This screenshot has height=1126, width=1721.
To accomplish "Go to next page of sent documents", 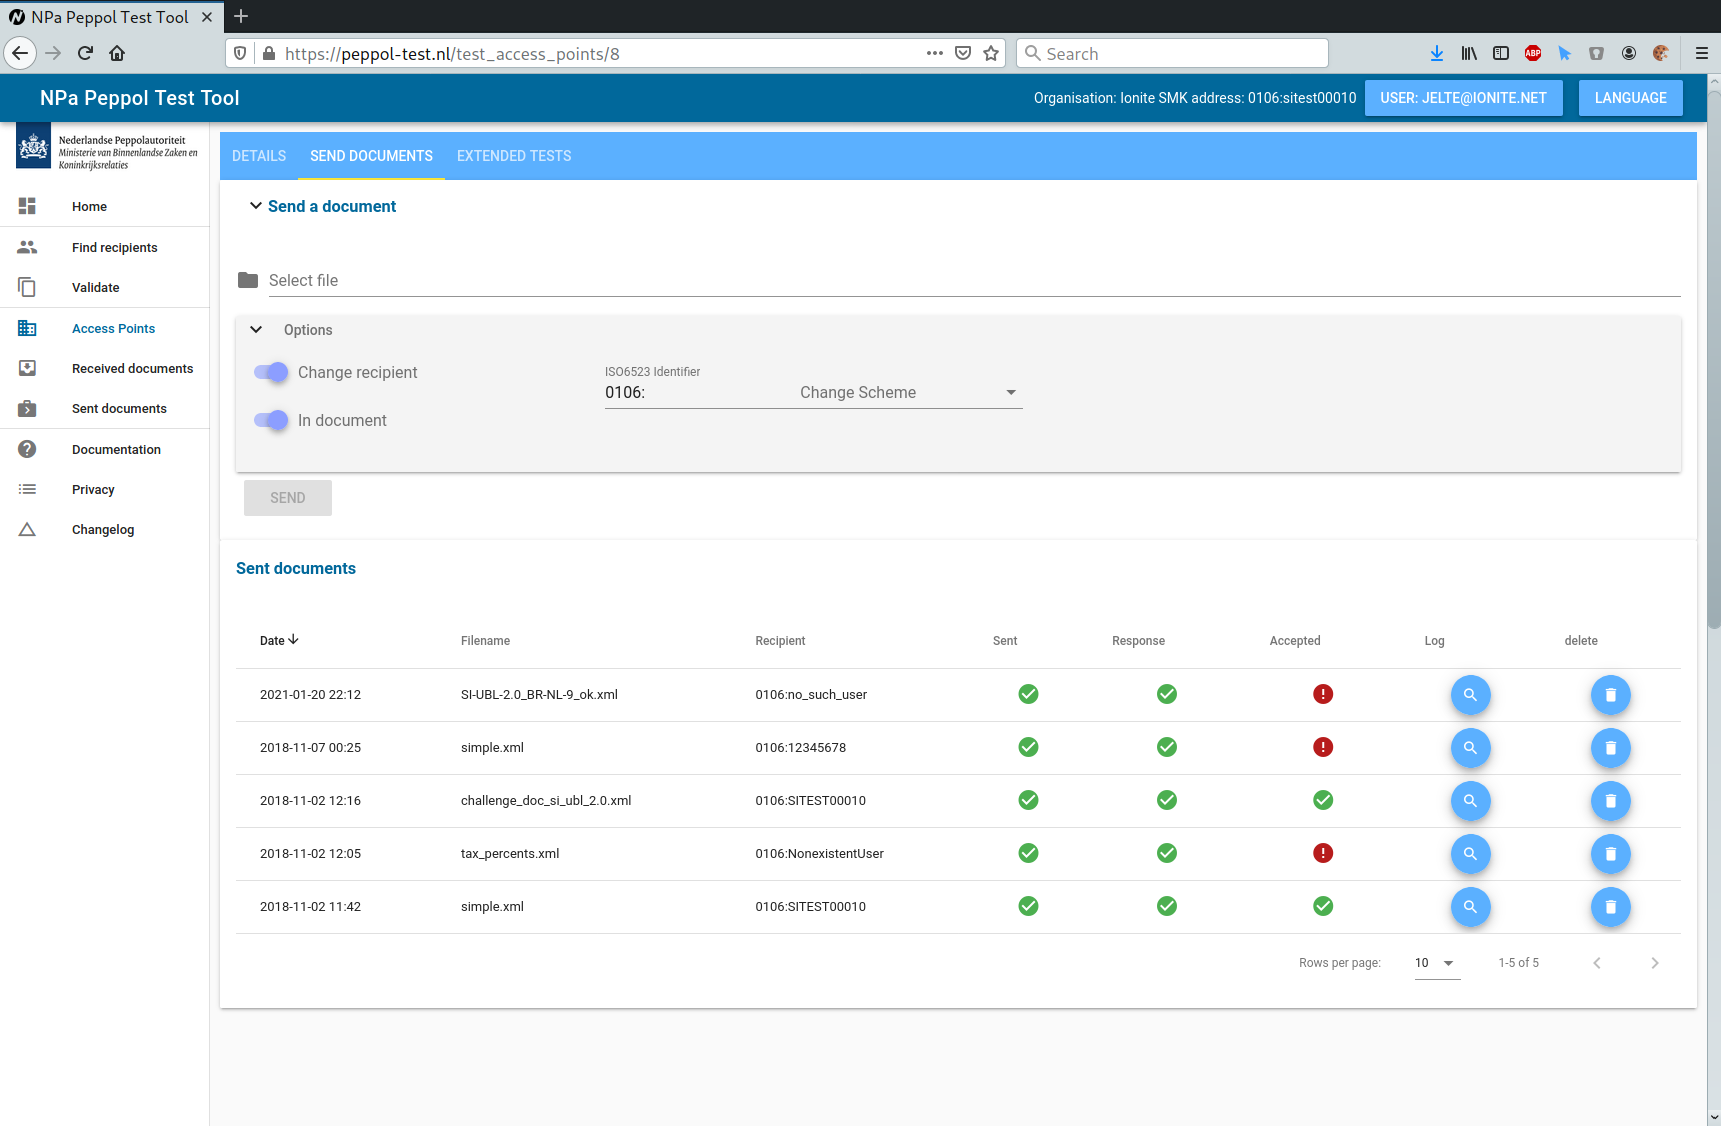I will (x=1654, y=963).
